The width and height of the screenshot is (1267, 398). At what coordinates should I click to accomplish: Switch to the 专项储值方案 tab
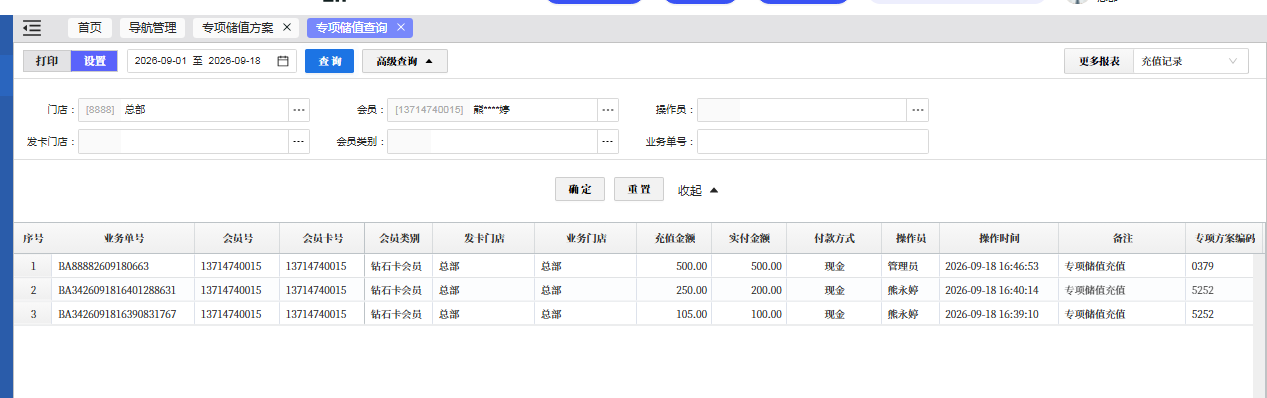click(238, 28)
